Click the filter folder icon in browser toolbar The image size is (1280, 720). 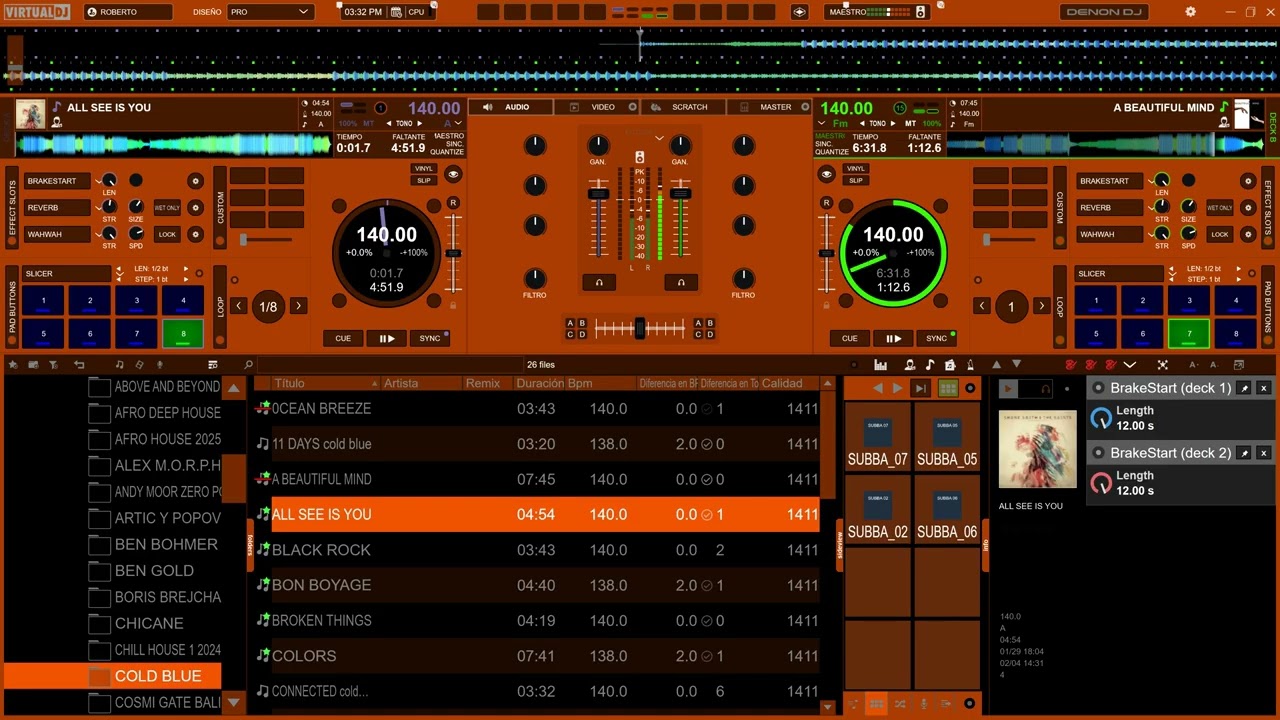[53, 365]
